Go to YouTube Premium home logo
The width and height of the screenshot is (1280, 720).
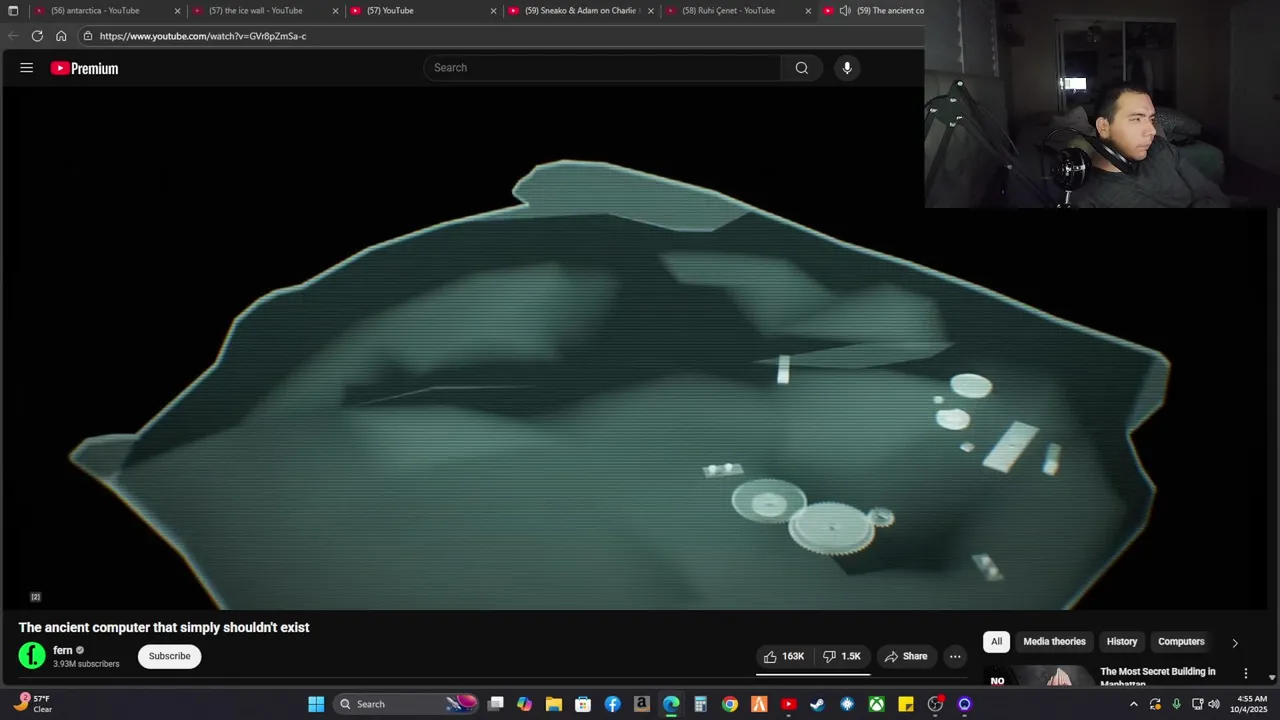[84, 68]
